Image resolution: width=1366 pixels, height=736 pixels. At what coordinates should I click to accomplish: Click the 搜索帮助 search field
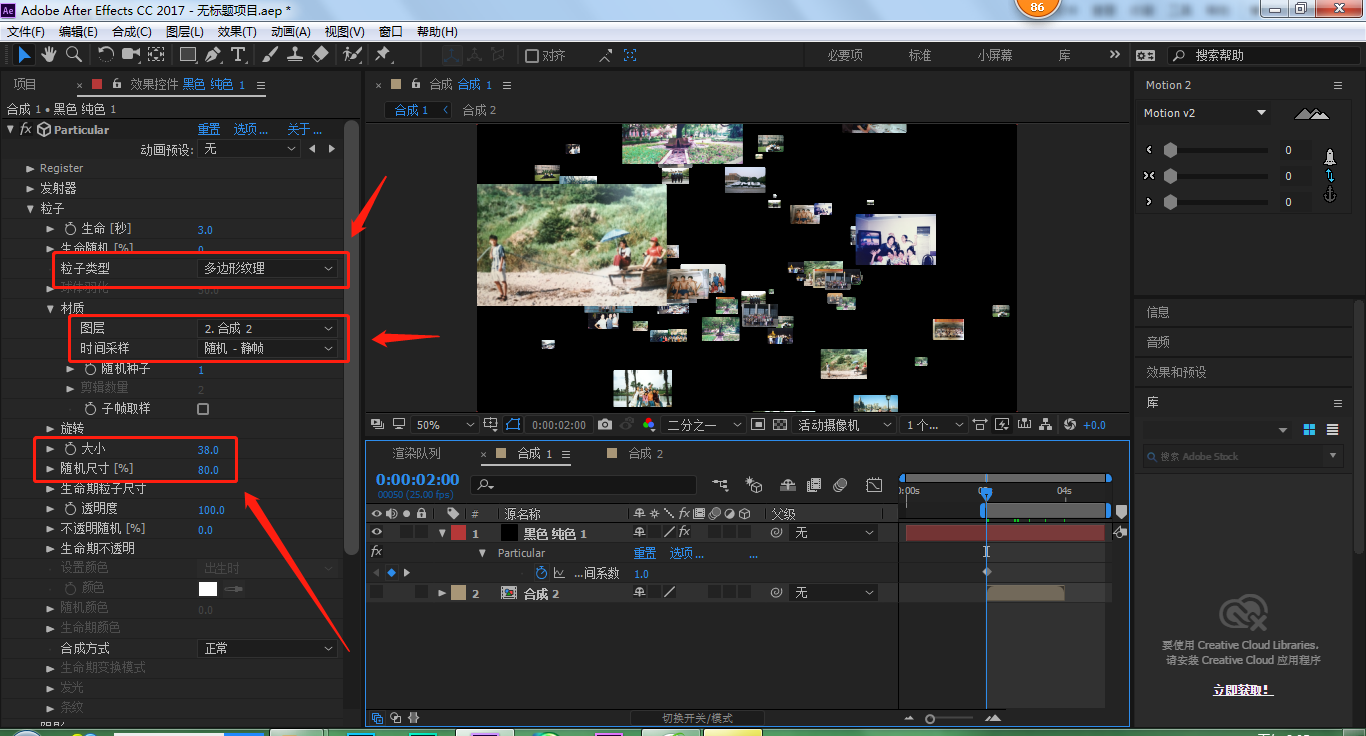[1262, 56]
